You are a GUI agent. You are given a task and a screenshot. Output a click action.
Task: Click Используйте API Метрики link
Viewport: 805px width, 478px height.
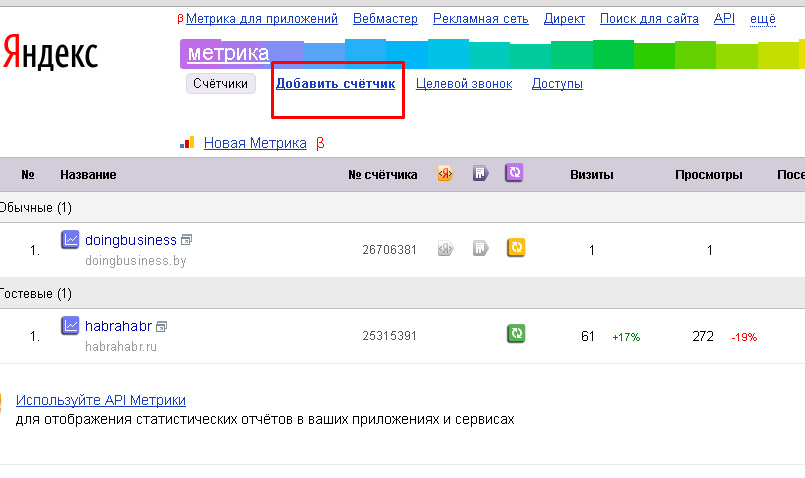[101, 400]
